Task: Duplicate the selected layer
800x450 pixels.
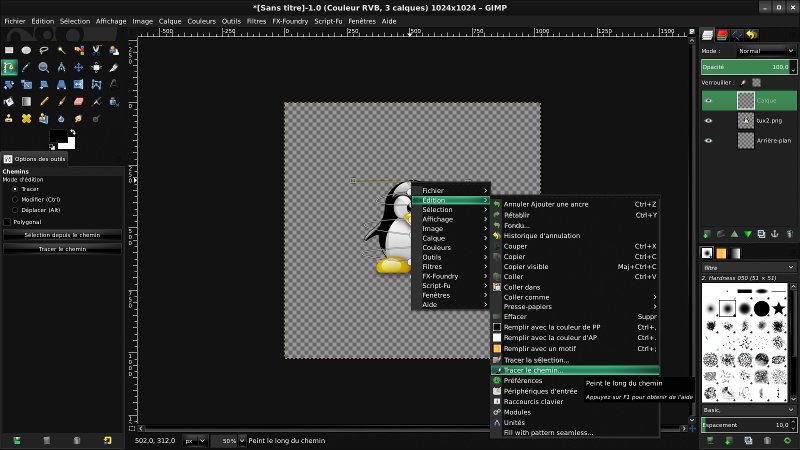Action: (x=761, y=234)
